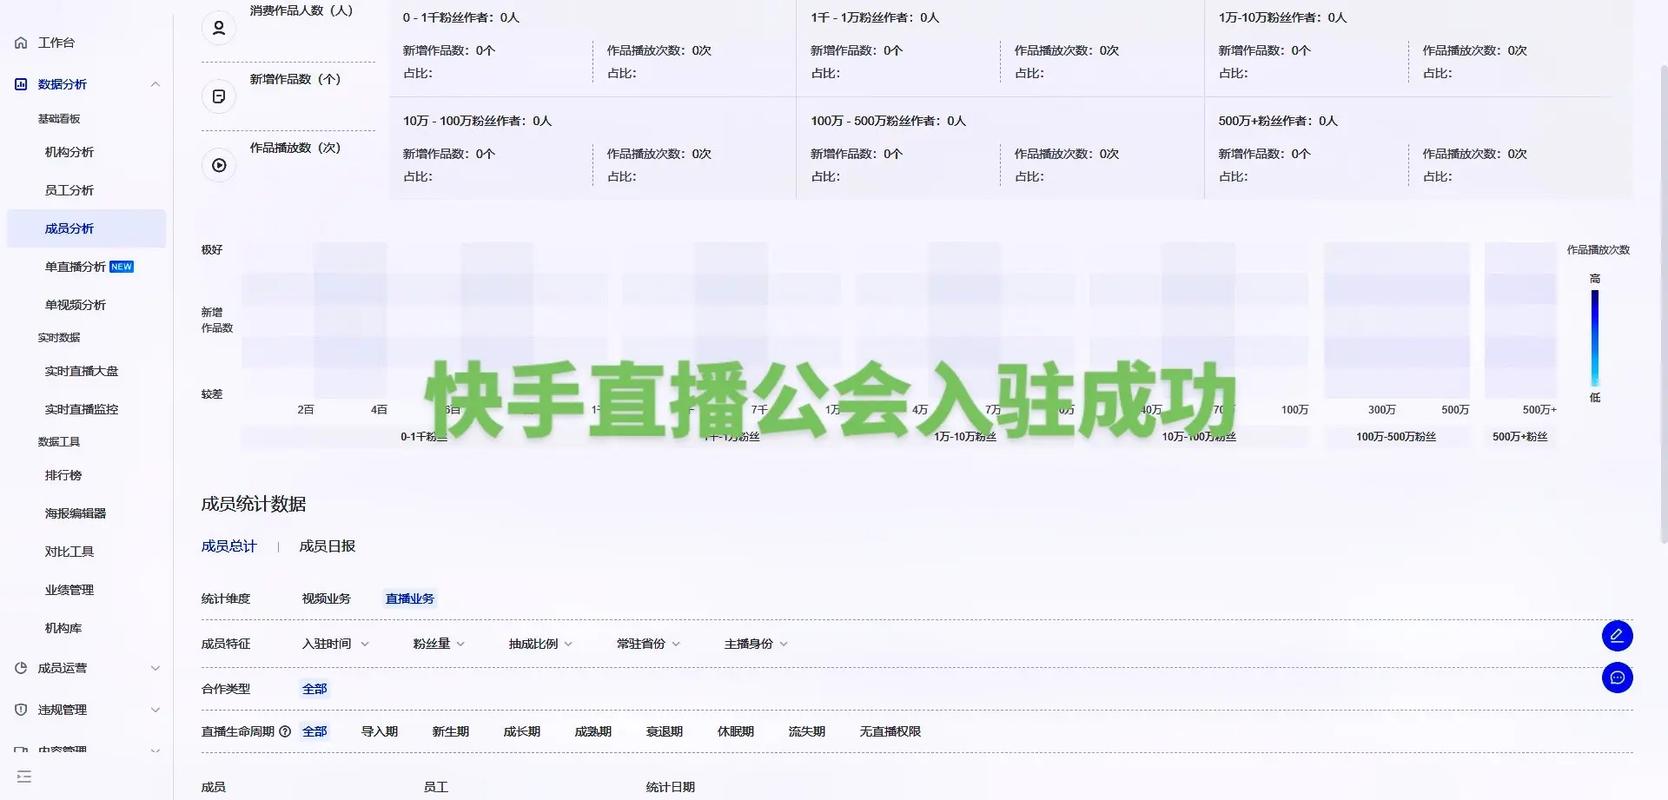Image resolution: width=1668 pixels, height=800 pixels.
Task: Open 机构库 in sidebar
Action: coord(63,628)
